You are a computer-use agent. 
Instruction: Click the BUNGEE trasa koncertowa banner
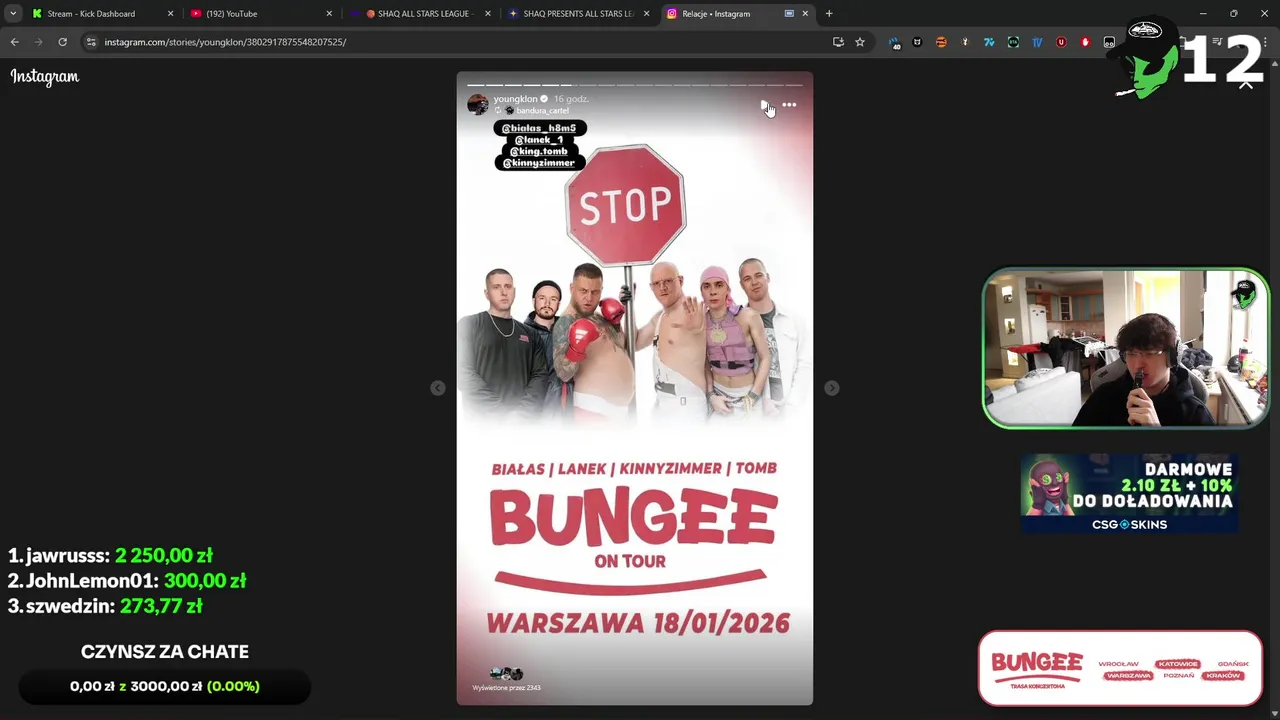pos(1120,668)
